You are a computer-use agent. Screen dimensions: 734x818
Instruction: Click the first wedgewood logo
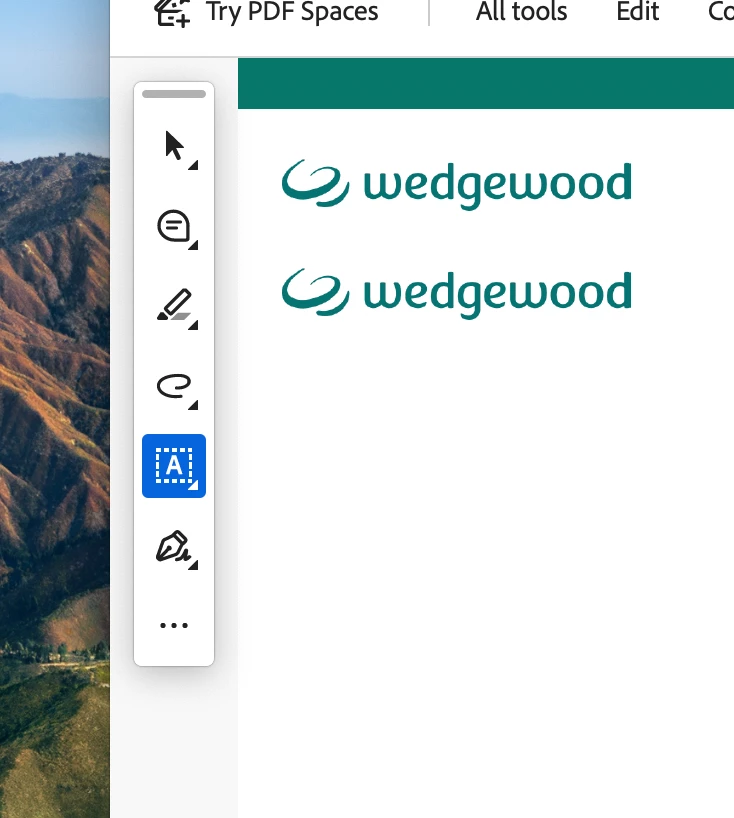[x=457, y=184]
